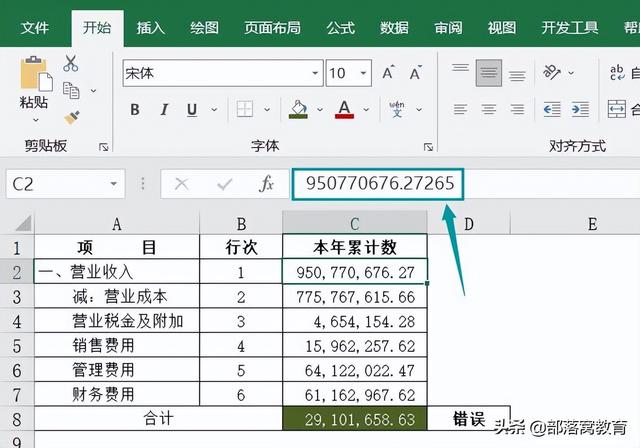Open underline style dropdown arrow
Viewport: 640px width, 448px height.
point(214,109)
